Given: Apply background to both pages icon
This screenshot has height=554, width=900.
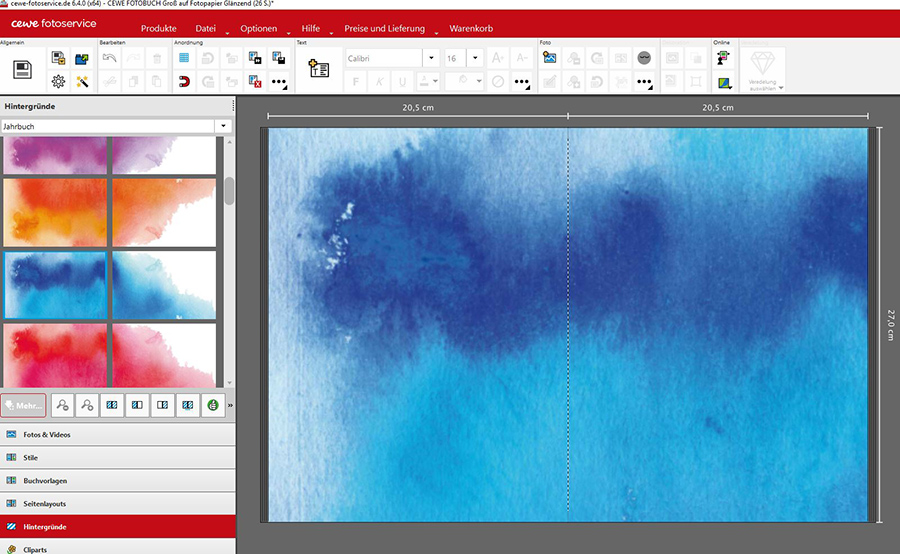Looking at the screenshot, I should (x=112, y=405).
